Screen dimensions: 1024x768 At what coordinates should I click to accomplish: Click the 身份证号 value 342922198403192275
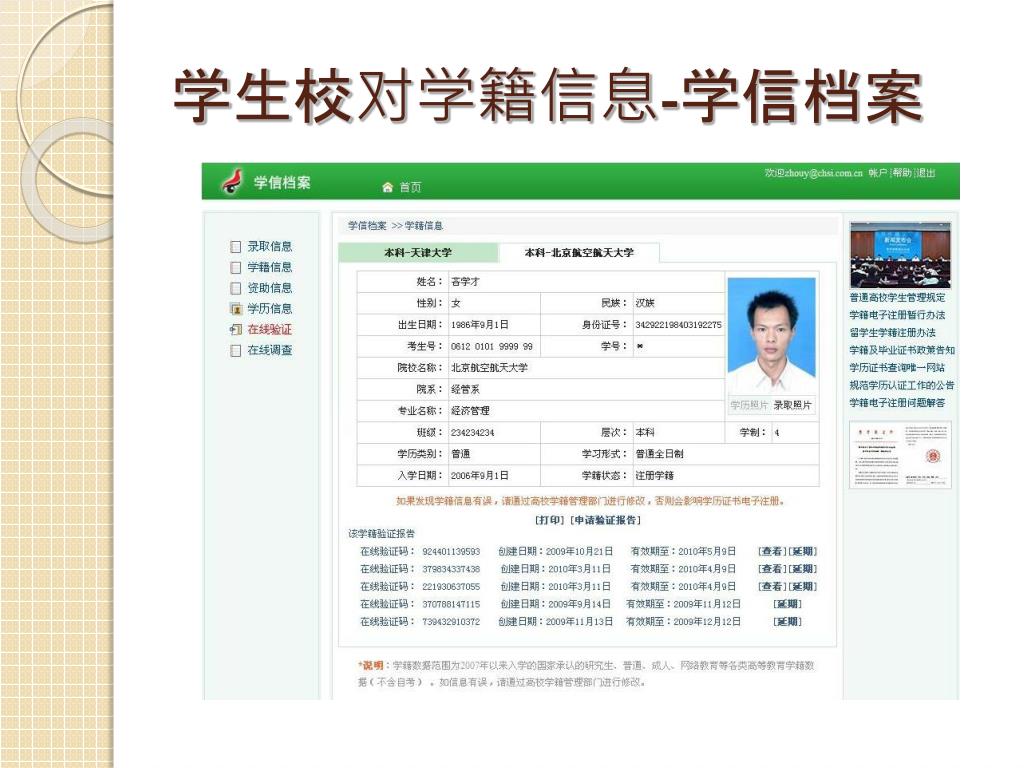point(679,325)
